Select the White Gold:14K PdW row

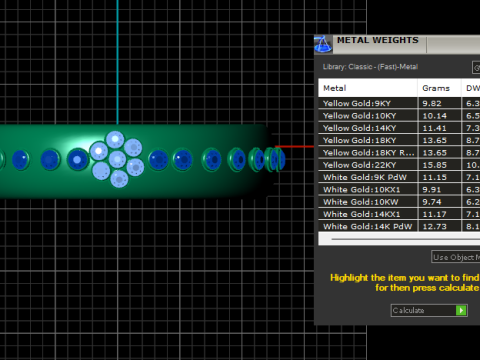399,226
